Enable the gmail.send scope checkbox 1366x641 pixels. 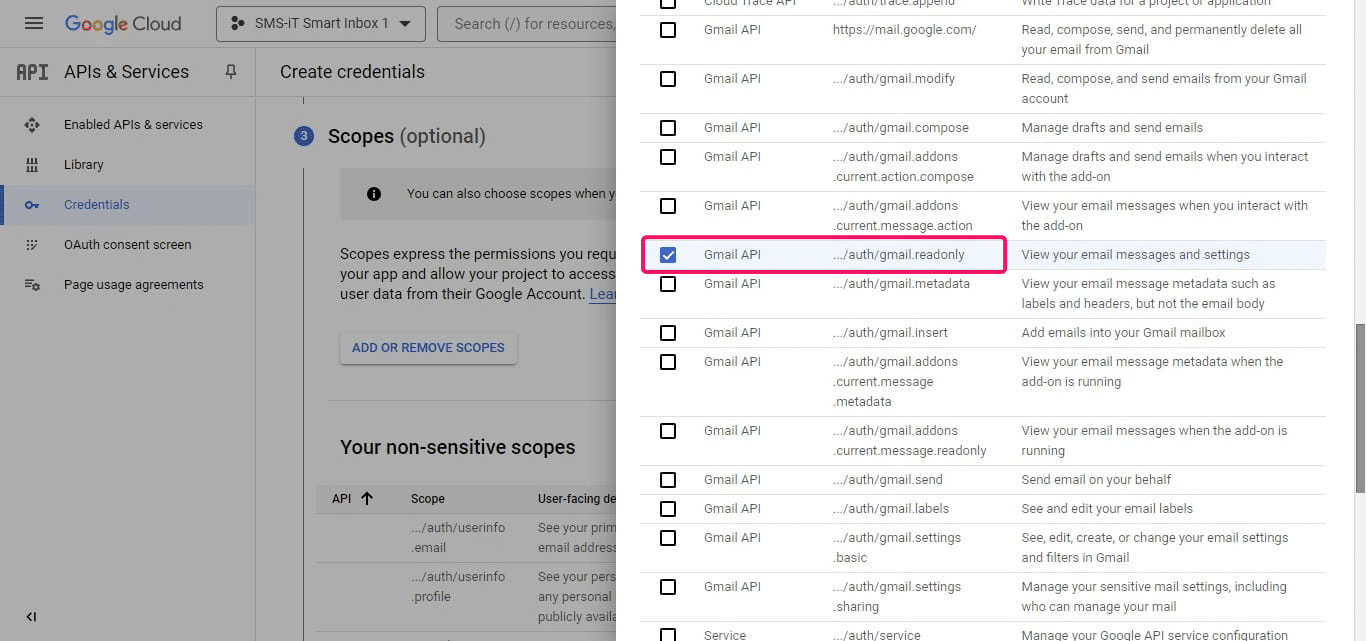(667, 479)
